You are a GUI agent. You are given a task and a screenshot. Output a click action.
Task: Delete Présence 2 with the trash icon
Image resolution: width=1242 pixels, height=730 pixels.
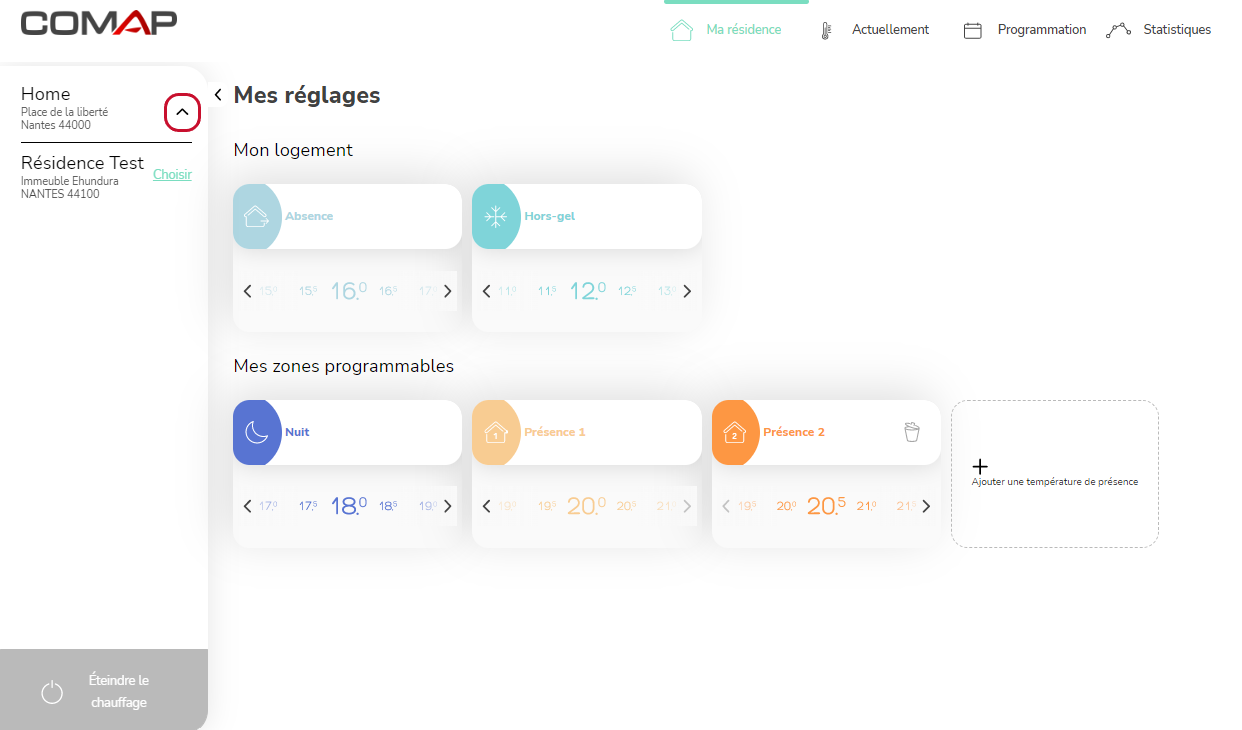pos(911,432)
